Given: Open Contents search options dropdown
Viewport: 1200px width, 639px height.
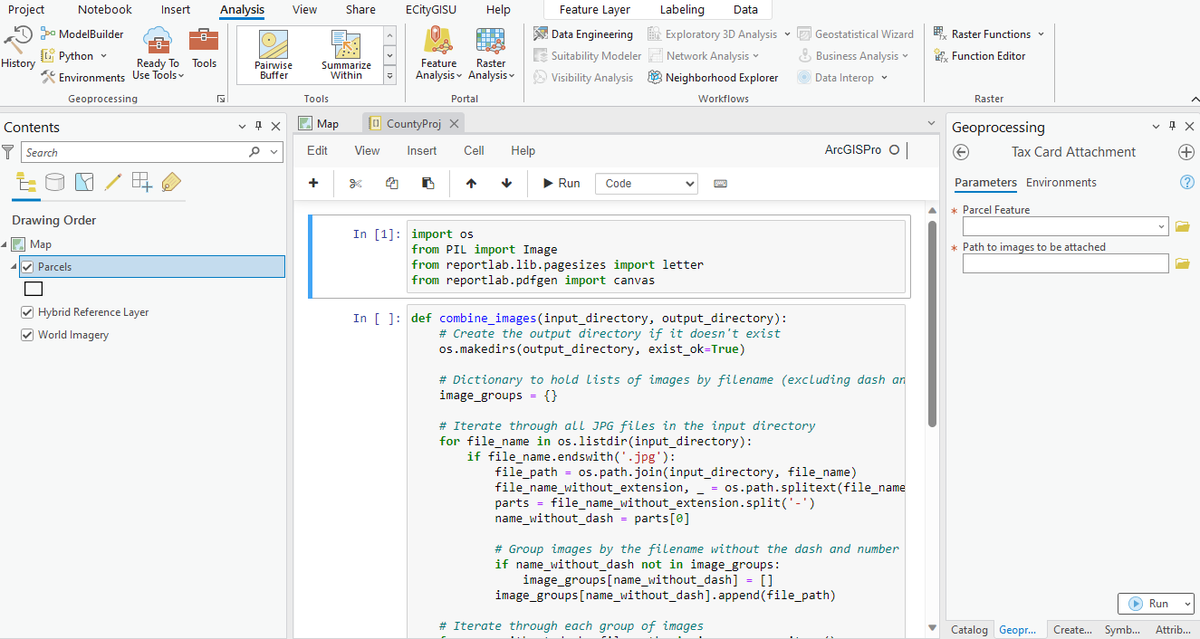Looking at the screenshot, I should click(276, 152).
